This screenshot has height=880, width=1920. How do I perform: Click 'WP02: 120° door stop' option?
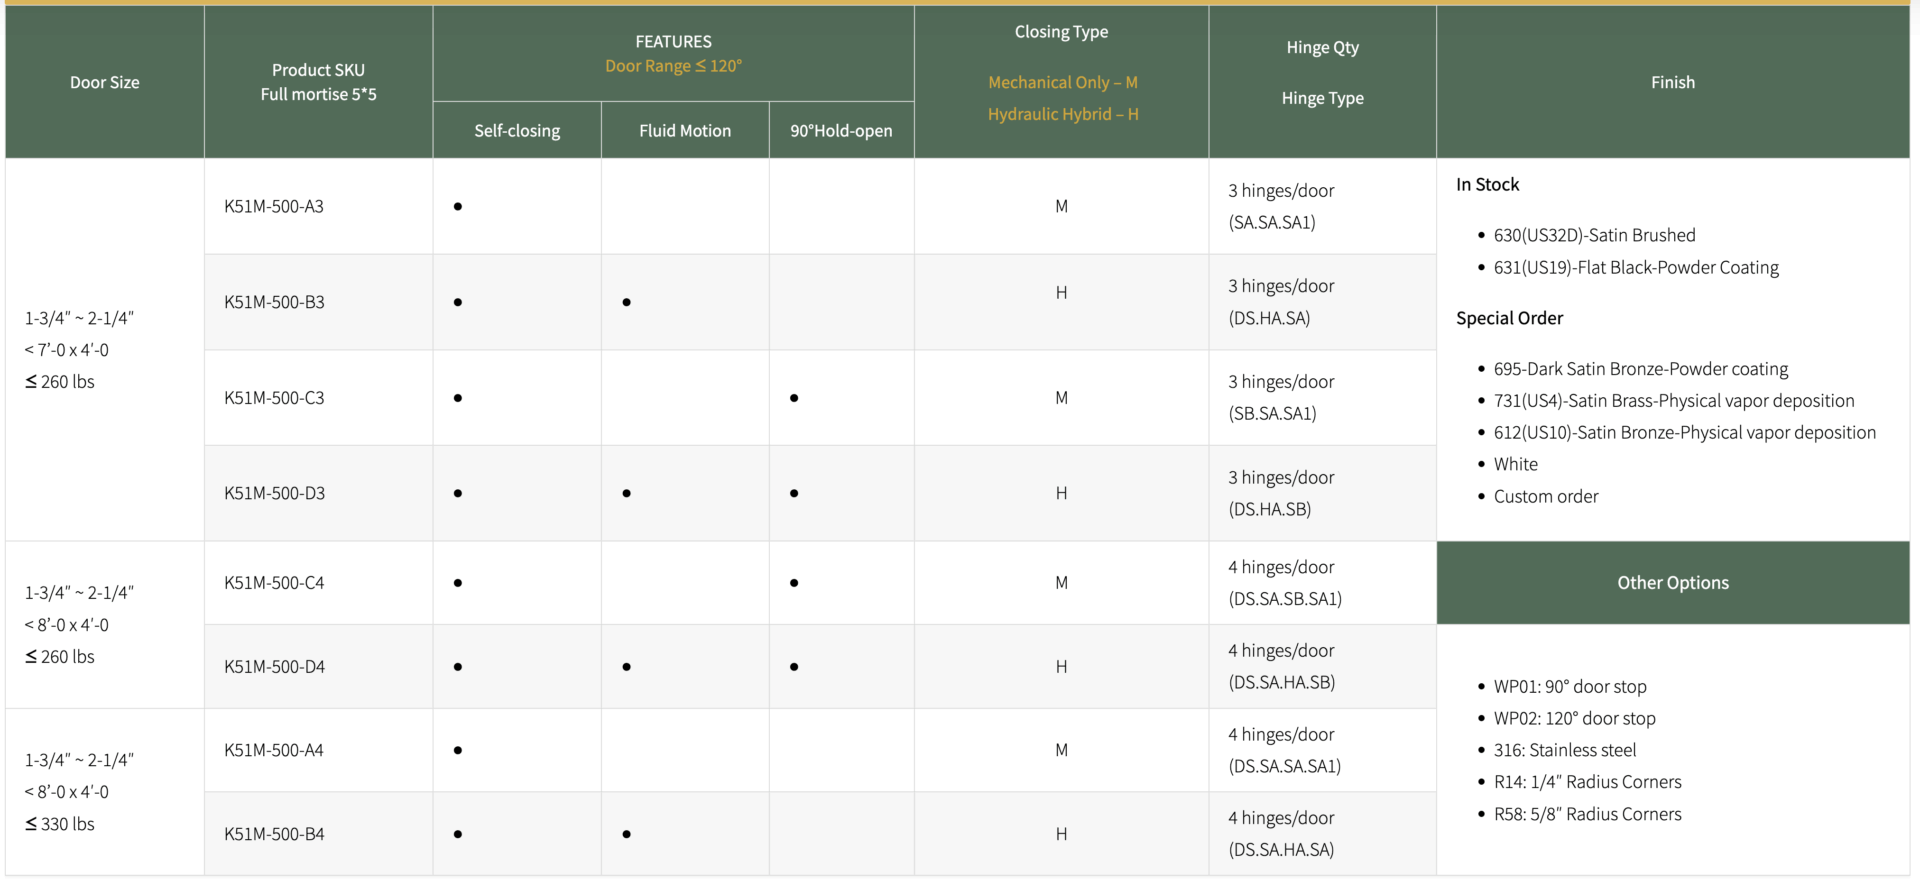(x=1575, y=719)
